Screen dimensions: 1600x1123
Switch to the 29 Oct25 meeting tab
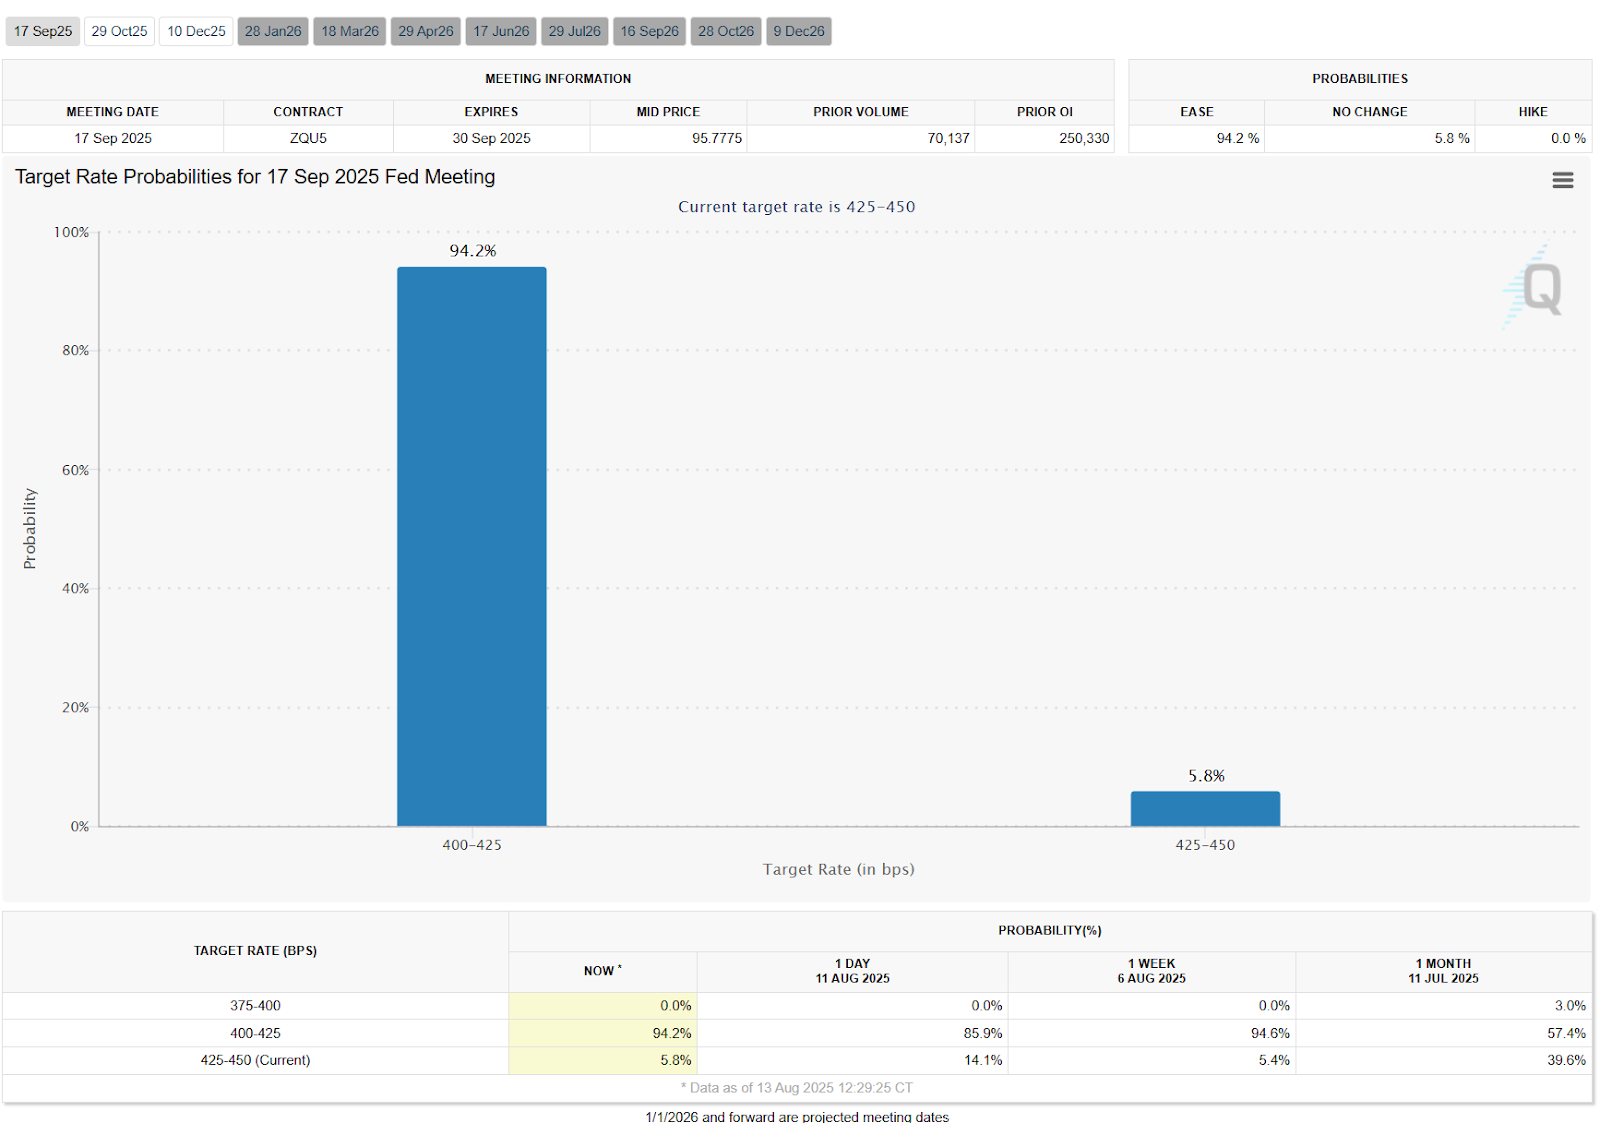[x=119, y=31]
